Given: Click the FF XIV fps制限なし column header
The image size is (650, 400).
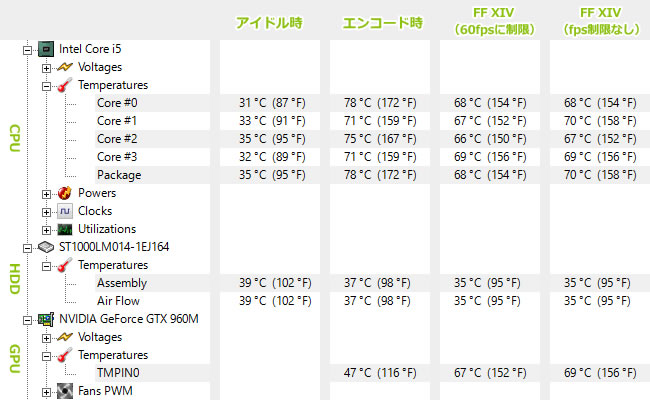Looking at the screenshot, I should click(x=601, y=21).
